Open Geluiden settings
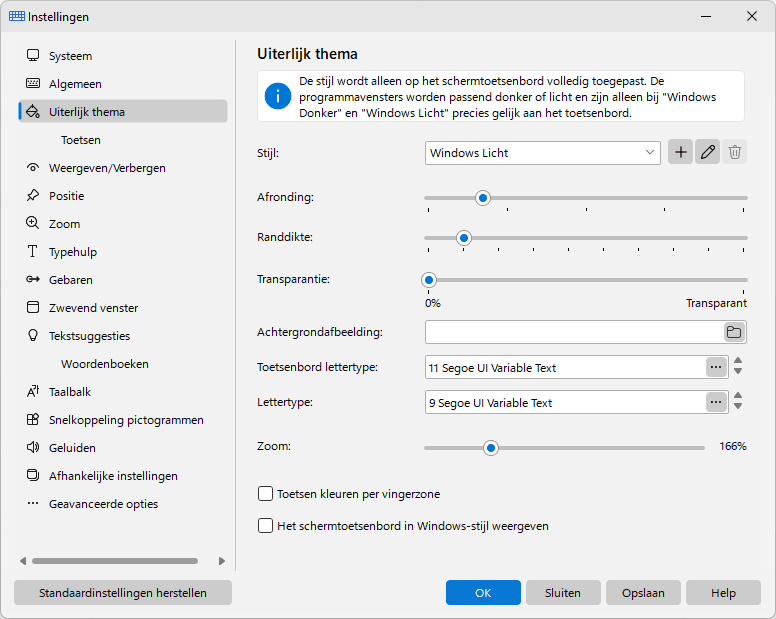This screenshot has width=776, height=619. pyautogui.click(x=123, y=447)
